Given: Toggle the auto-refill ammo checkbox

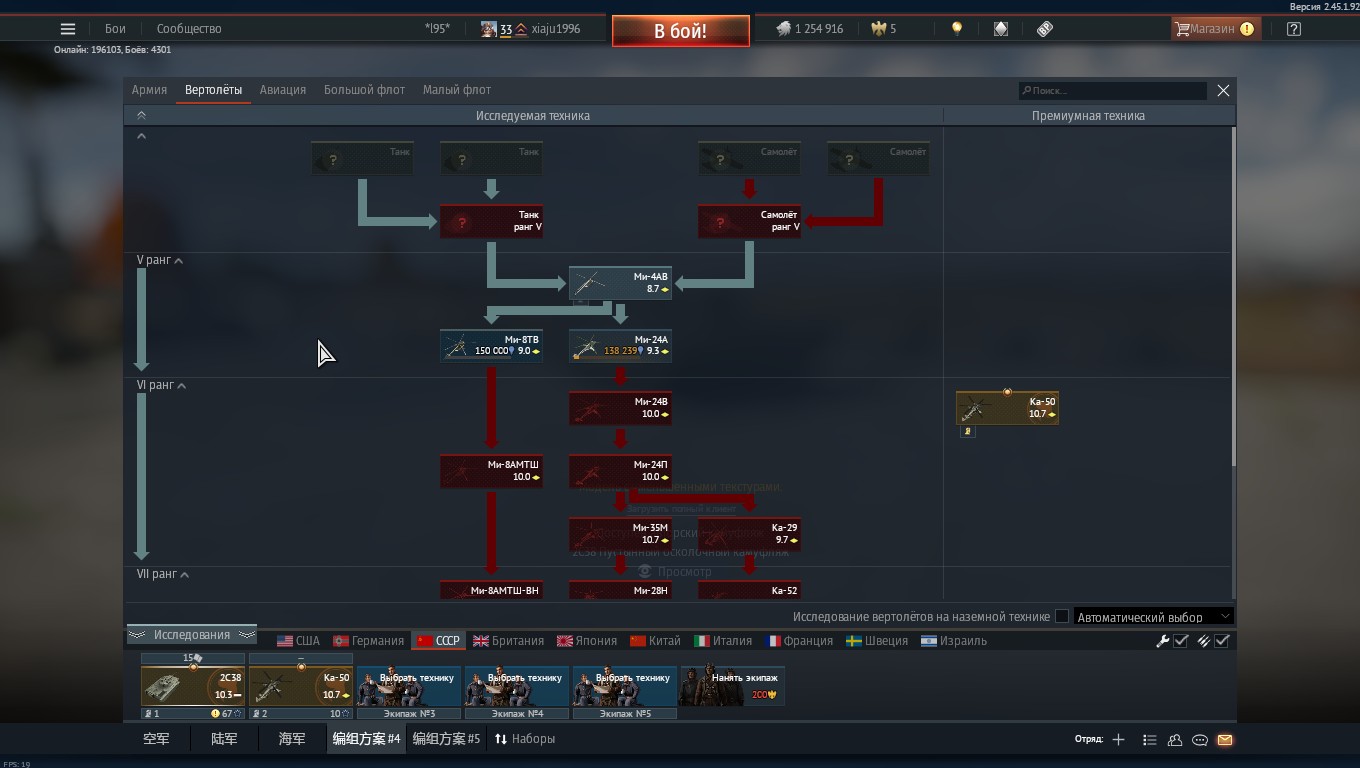Looking at the screenshot, I should [x=1222, y=641].
